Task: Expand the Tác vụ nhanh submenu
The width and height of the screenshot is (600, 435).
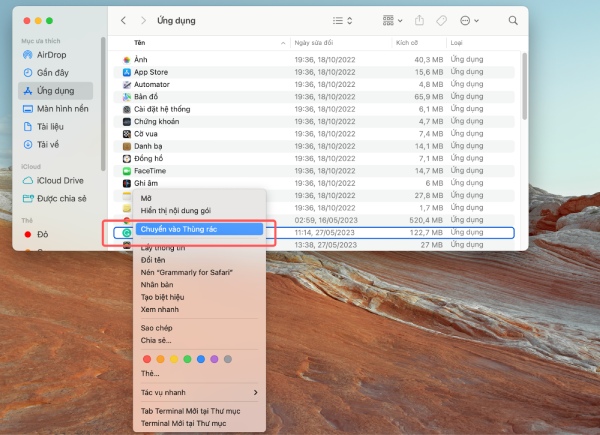Action: (x=199, y=393)
